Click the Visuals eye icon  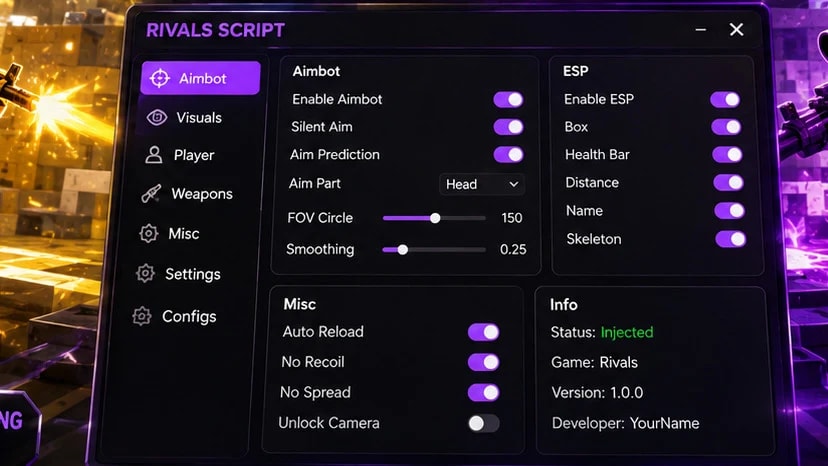tap(157, 117)
